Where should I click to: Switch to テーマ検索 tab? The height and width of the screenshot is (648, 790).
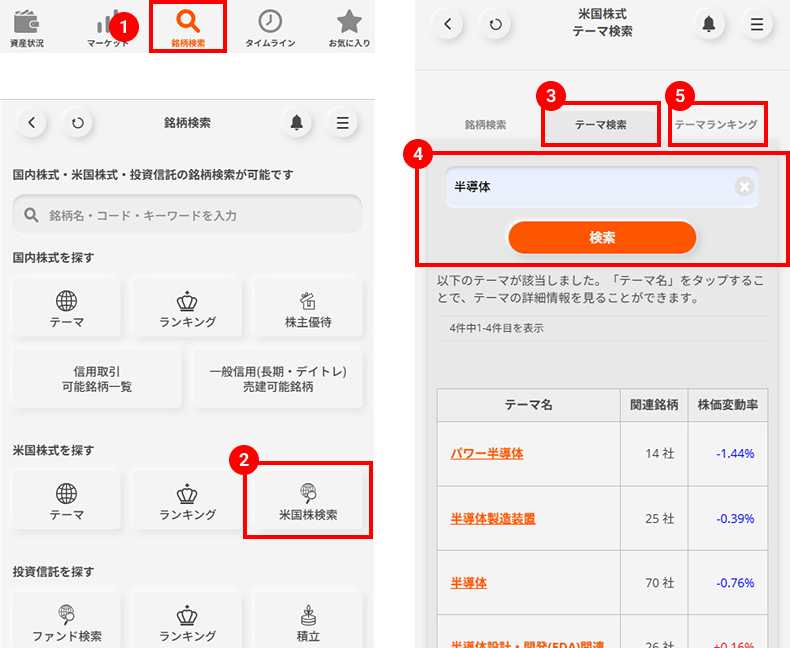pos(601,124)
